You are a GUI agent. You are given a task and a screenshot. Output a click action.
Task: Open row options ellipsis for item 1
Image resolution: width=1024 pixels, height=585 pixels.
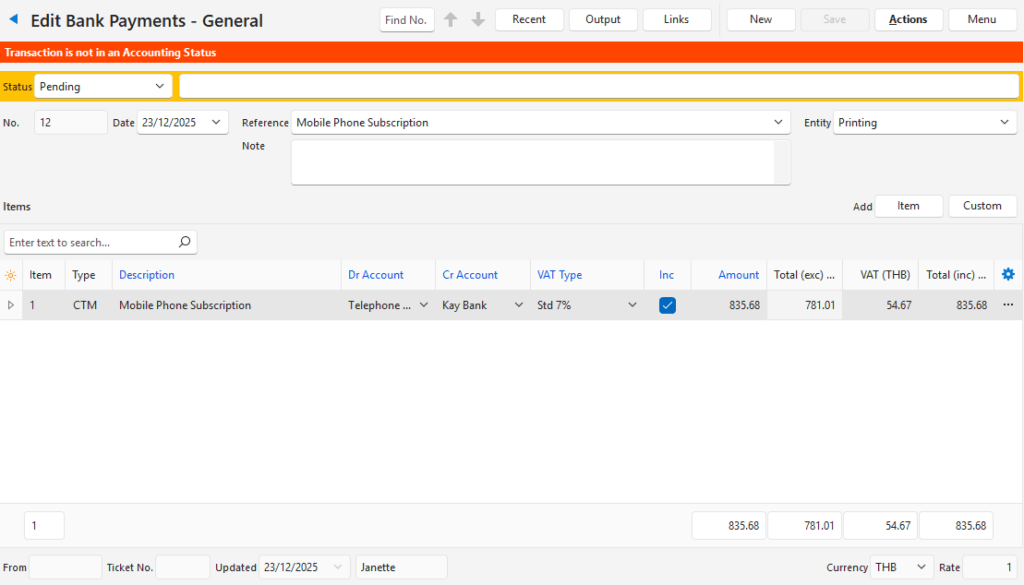point(1007,305)
